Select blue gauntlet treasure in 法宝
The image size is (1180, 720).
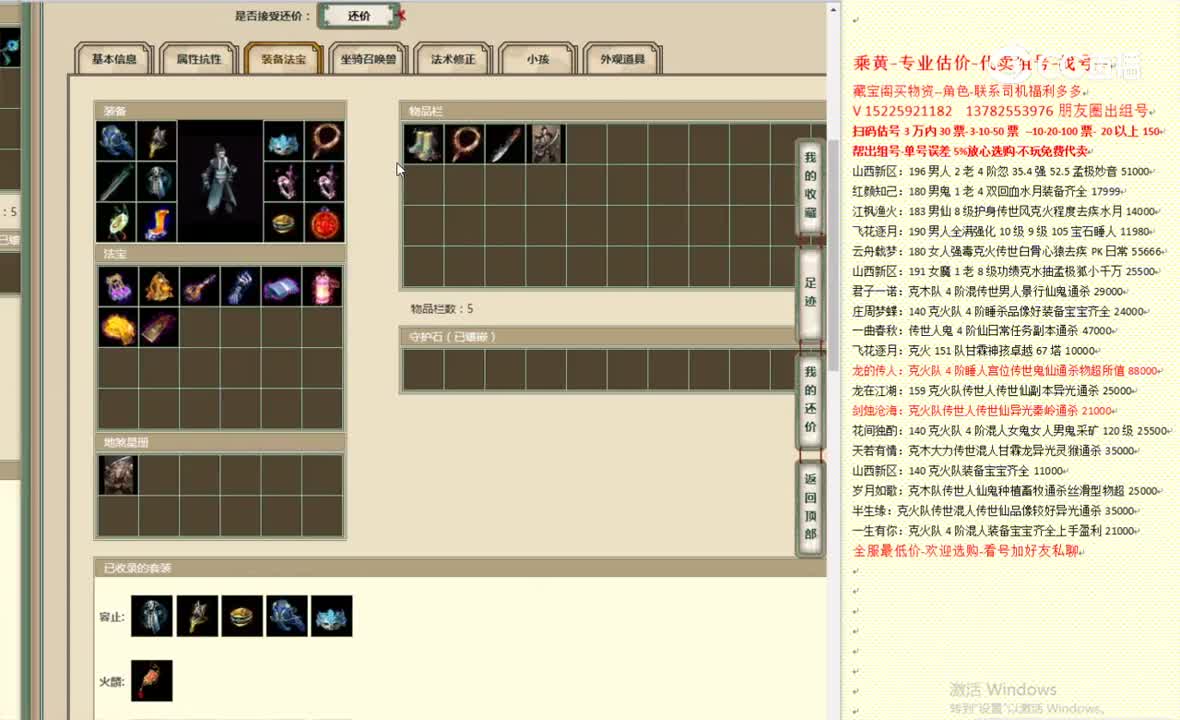(240, 287)
